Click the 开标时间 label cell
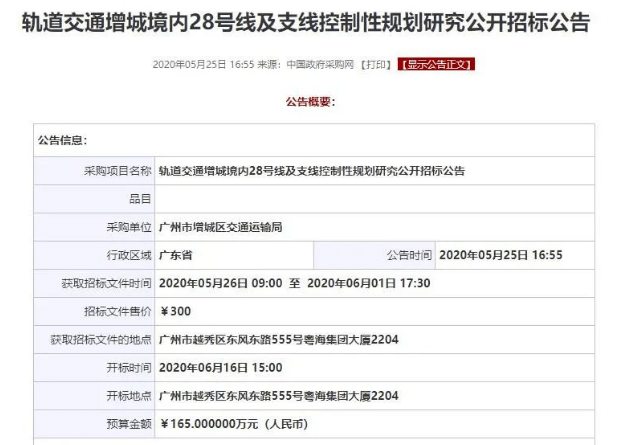Screen dimensions: 618x445 pyautogui.click(x=94, y=368)
